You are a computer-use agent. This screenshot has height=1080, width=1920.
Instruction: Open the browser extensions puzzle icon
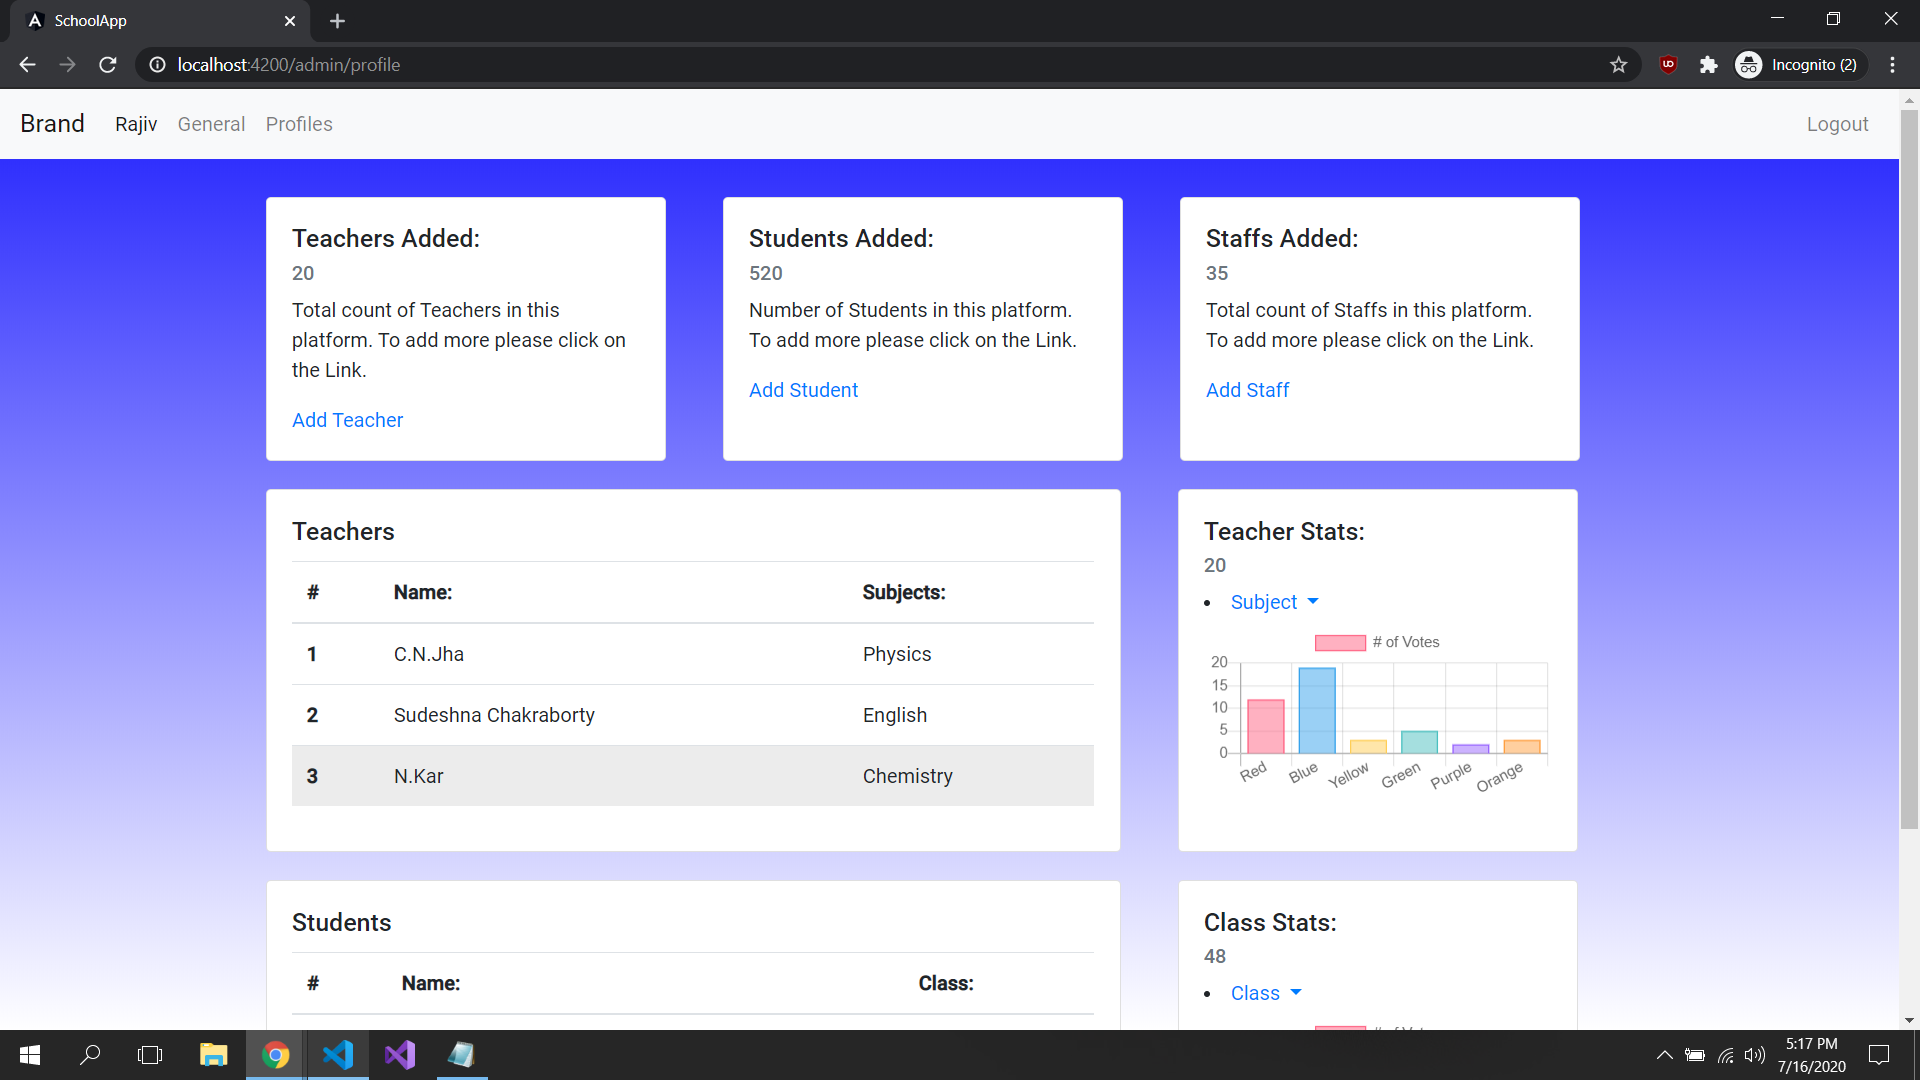(1708, 64)
